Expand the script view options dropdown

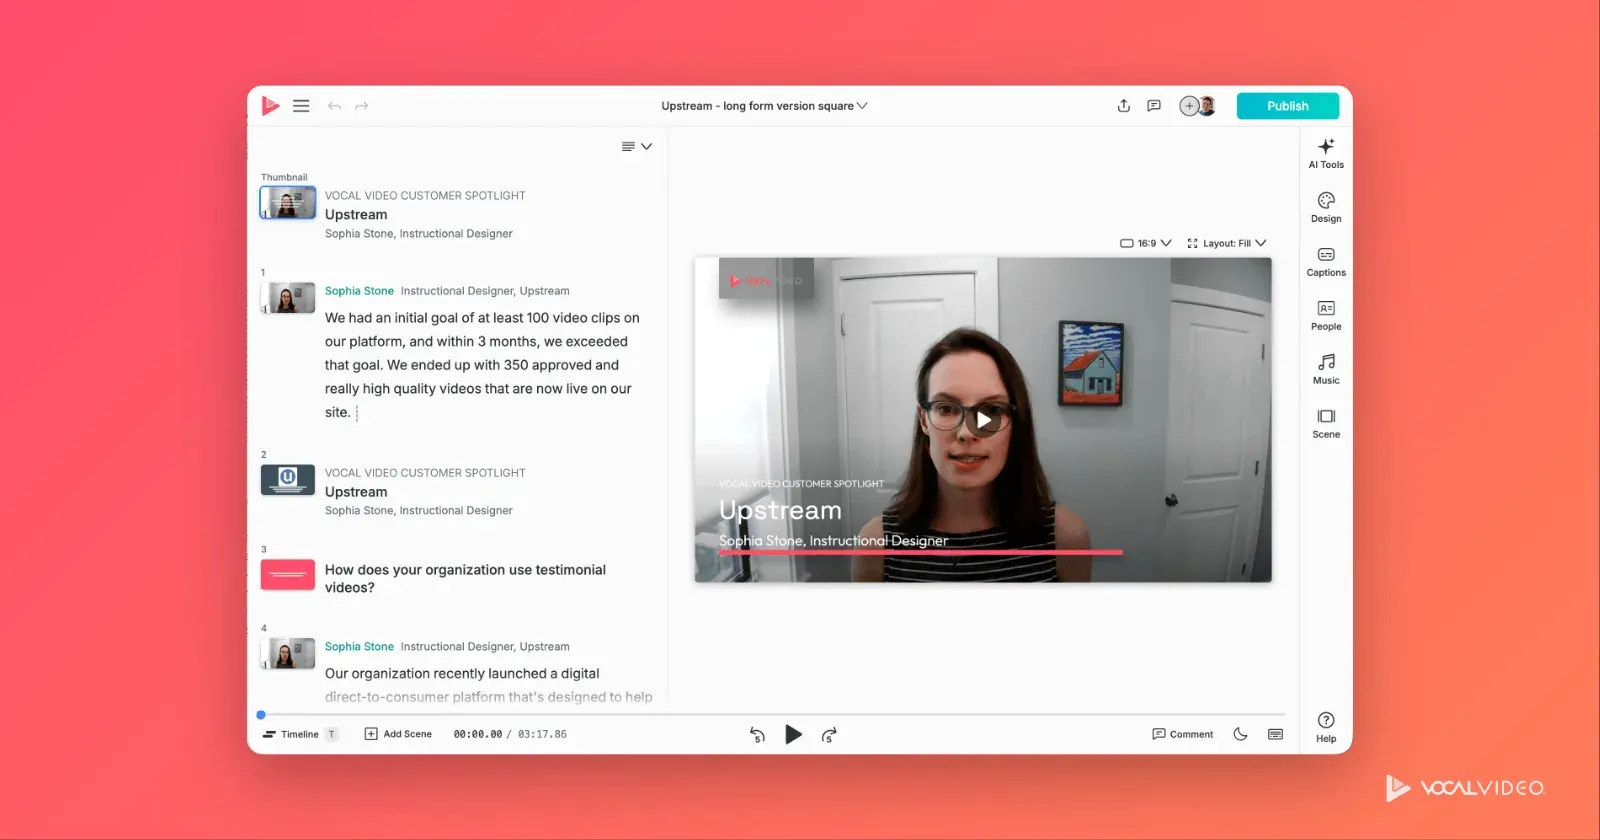(637, 146)
